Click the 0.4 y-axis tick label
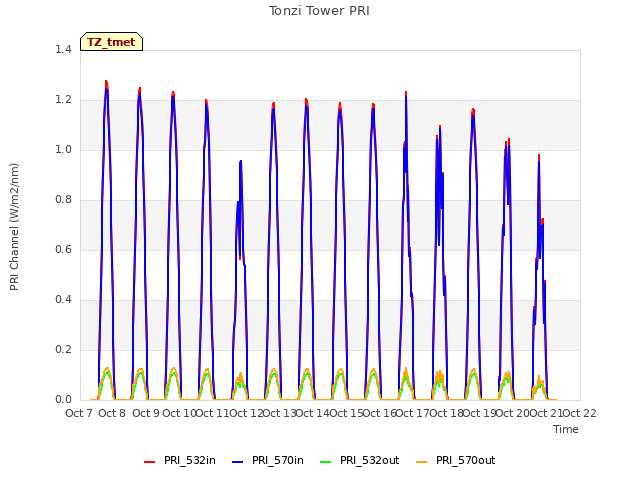The height and width of the screenshot is (480, 640). (63, 300)
